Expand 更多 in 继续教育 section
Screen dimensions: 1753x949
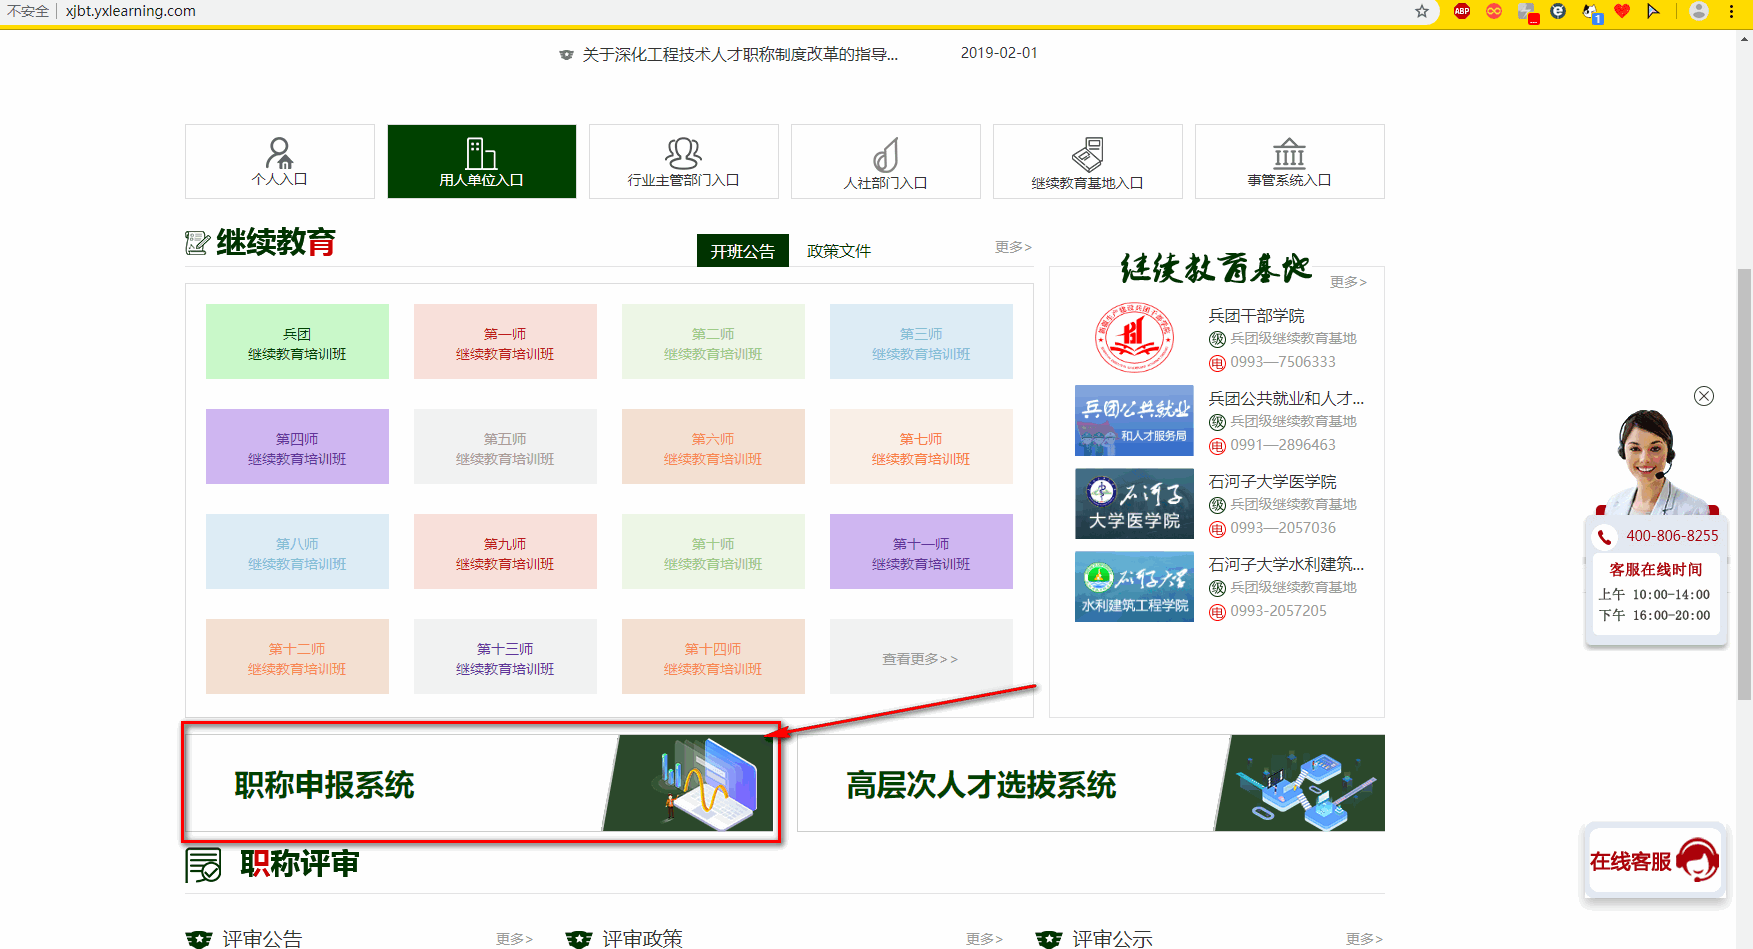click(1012, 247)
